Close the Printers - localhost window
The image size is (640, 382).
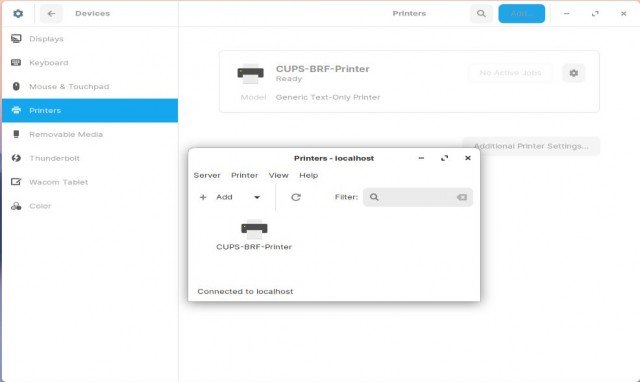pyautogui.click(x=468, y=158)
